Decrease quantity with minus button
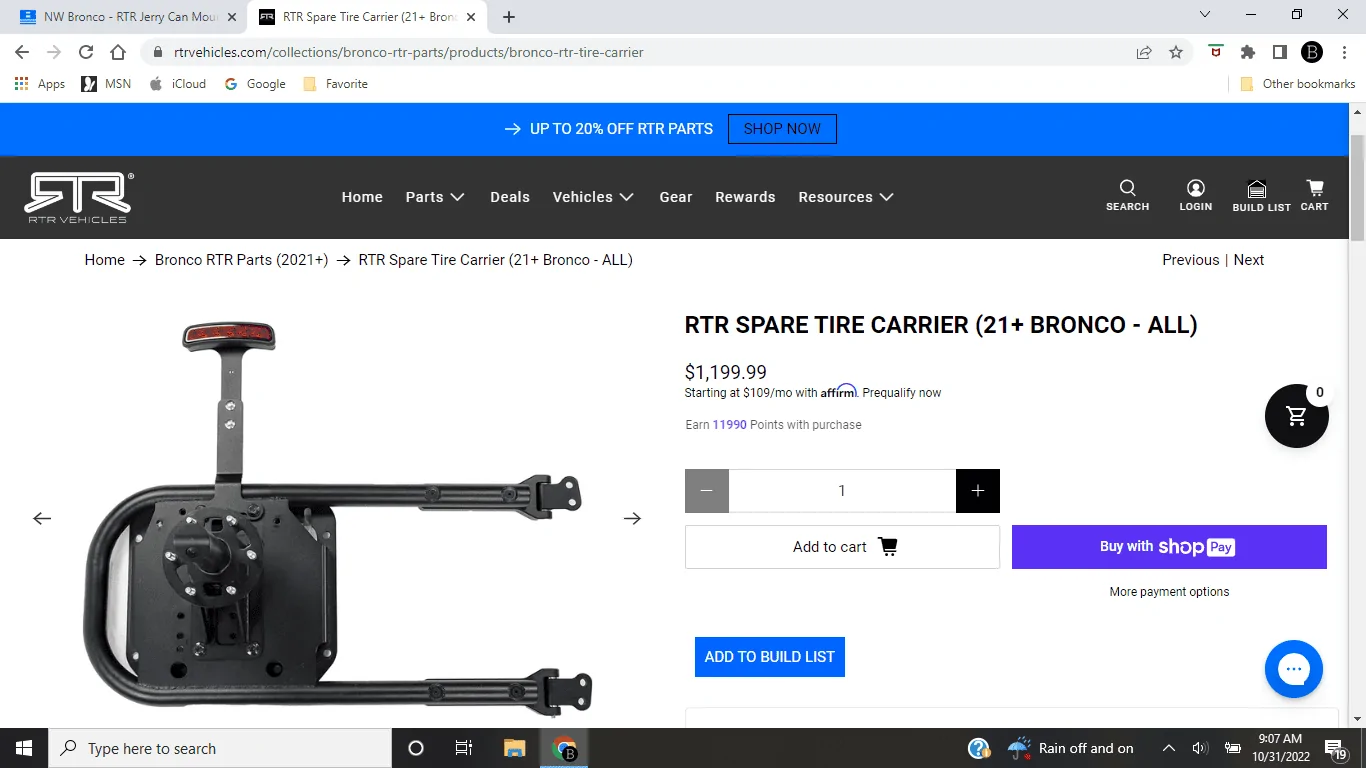The width and height of the screenshot is (1366, 768). (707, 491)
